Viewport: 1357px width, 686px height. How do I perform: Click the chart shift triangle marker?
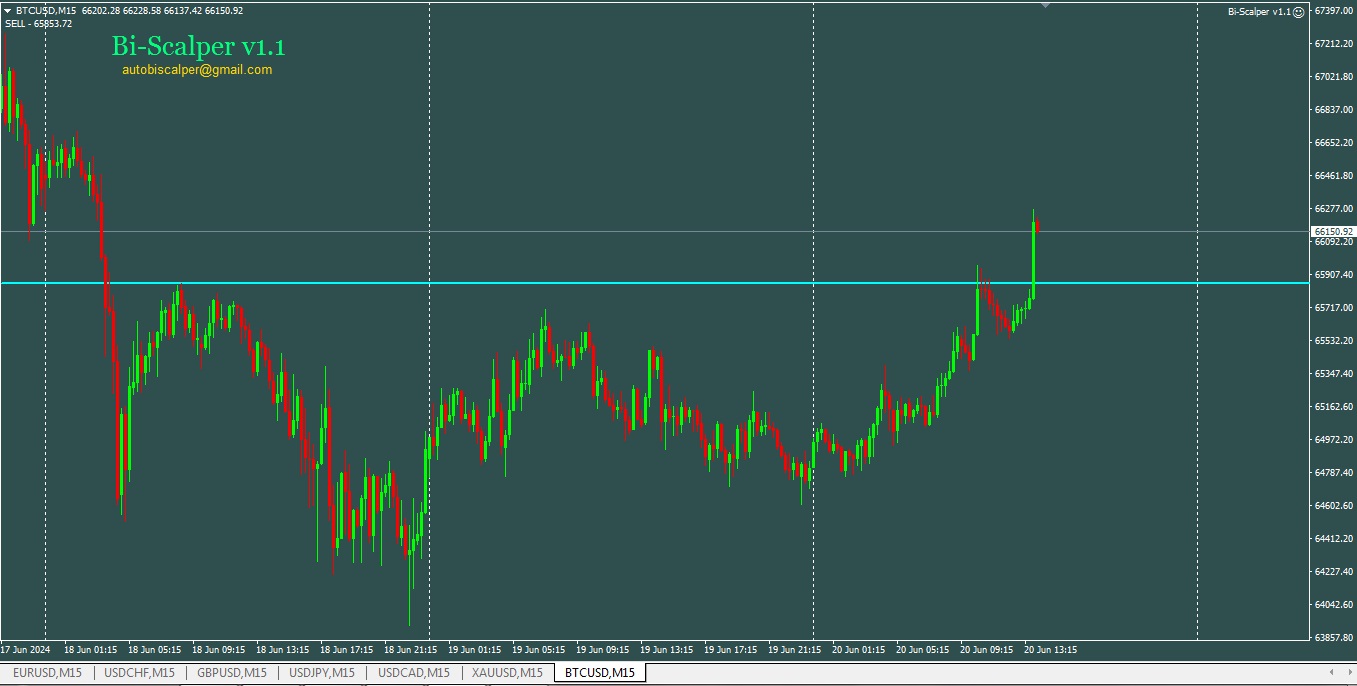[x=1045, y=6]
